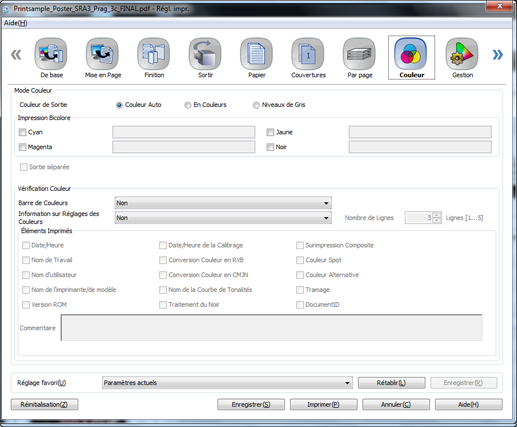The image size is (517, 427).
Task: Show next tabs with right chevron arrow
Action: click(x=498, y=54)
